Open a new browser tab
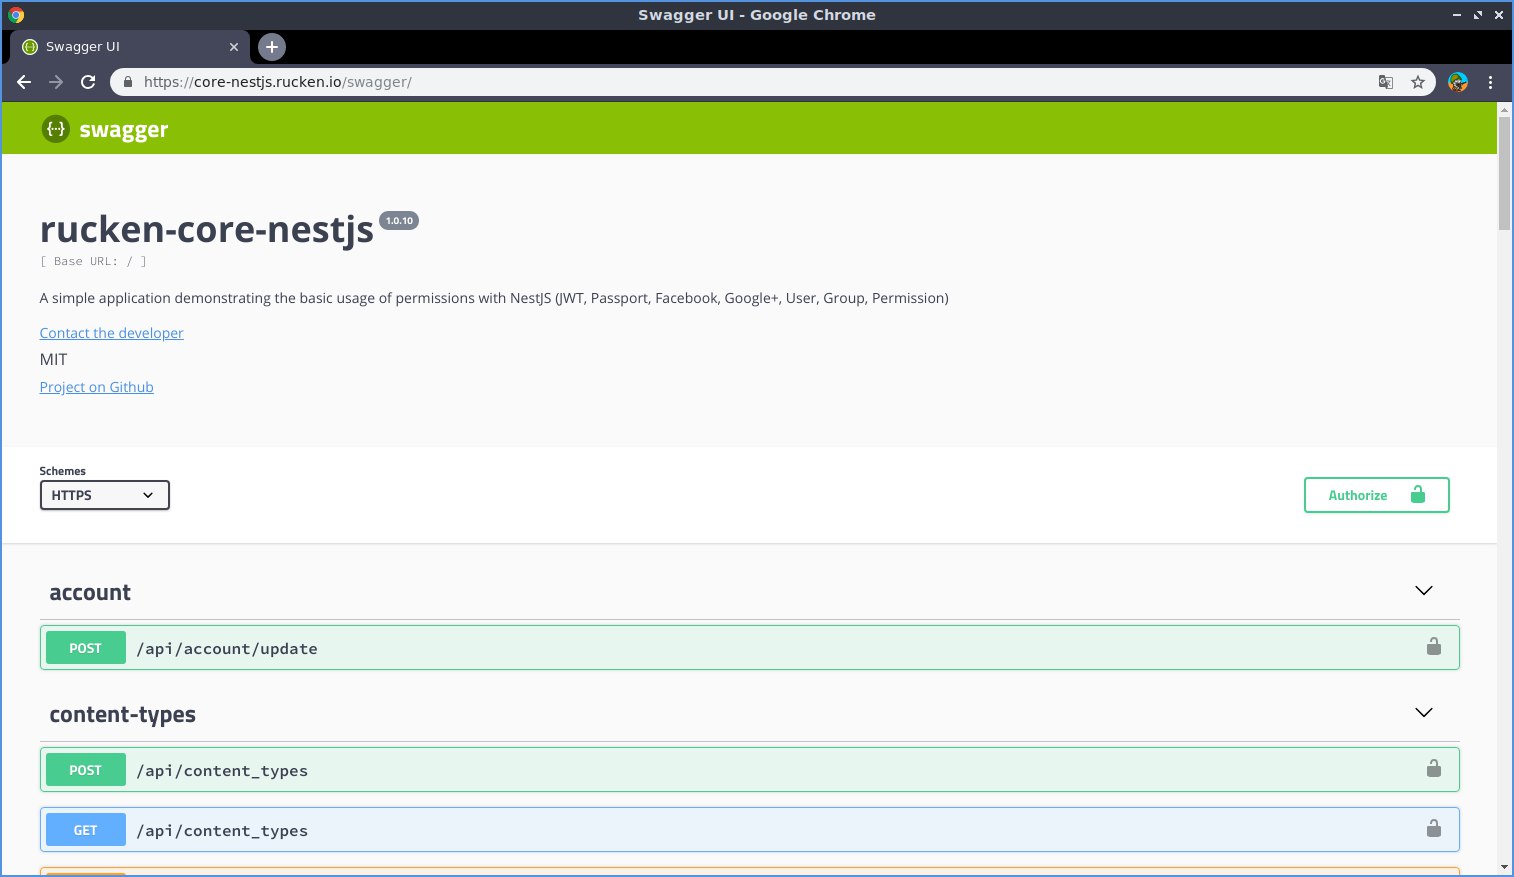The height and width of the screenshot is (877, 1514). pyautogui.click(x=272, y=47)
